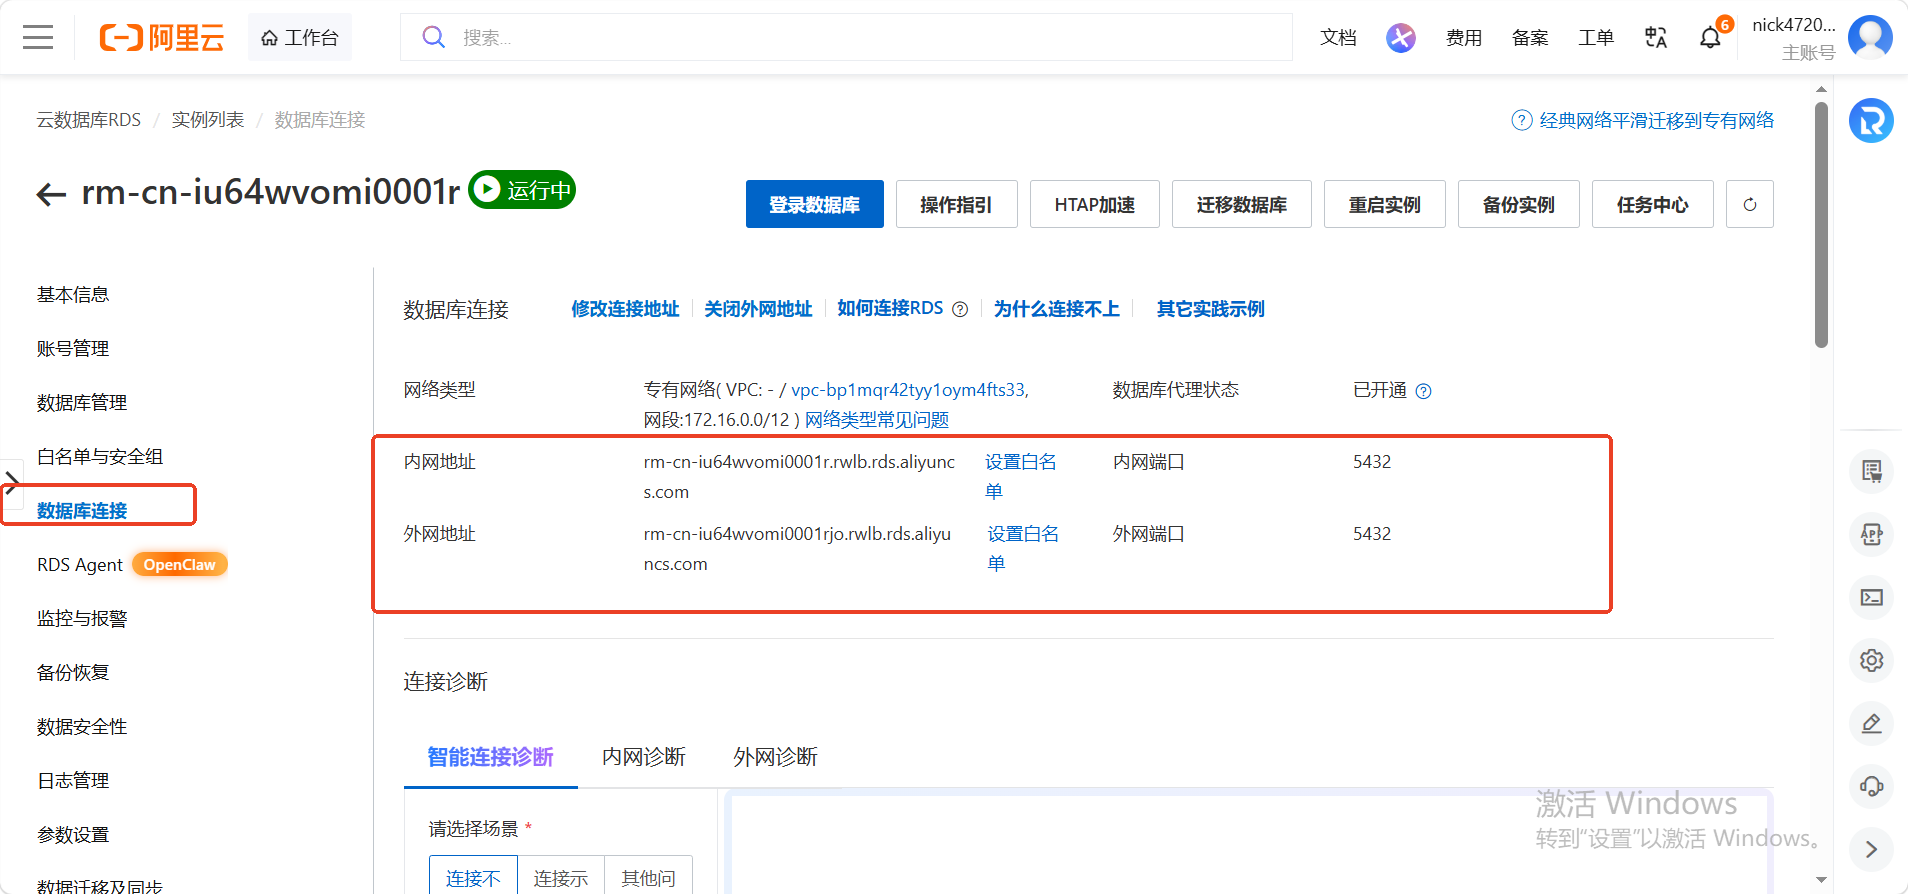
Task: Launch Cloud Shell terminal from right sidebar
Action: click(x=1872, y=597)
